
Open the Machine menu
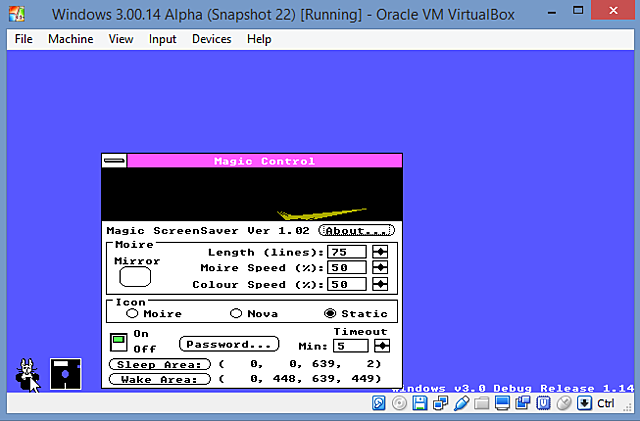[x=71, y=39]
